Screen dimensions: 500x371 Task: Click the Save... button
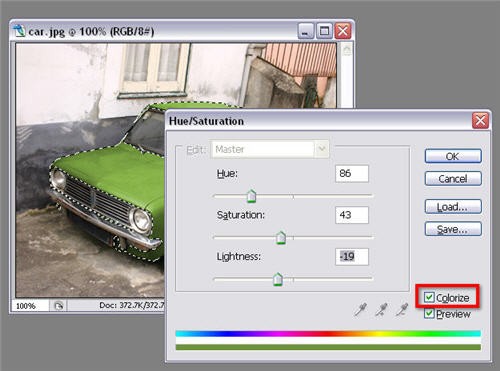[453, 229]
